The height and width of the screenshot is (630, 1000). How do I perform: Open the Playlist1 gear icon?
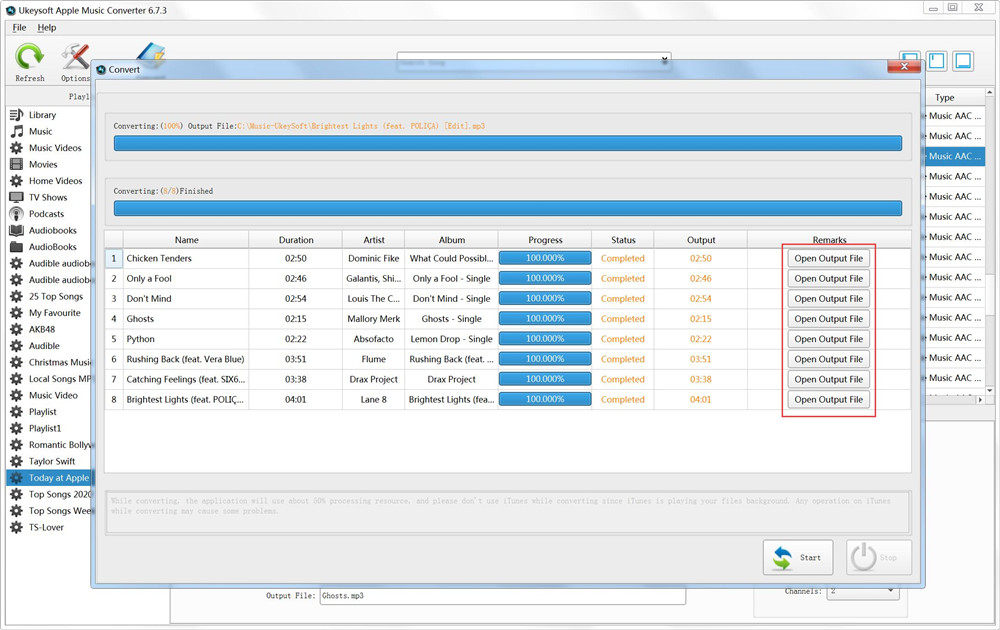click(17, 429)
